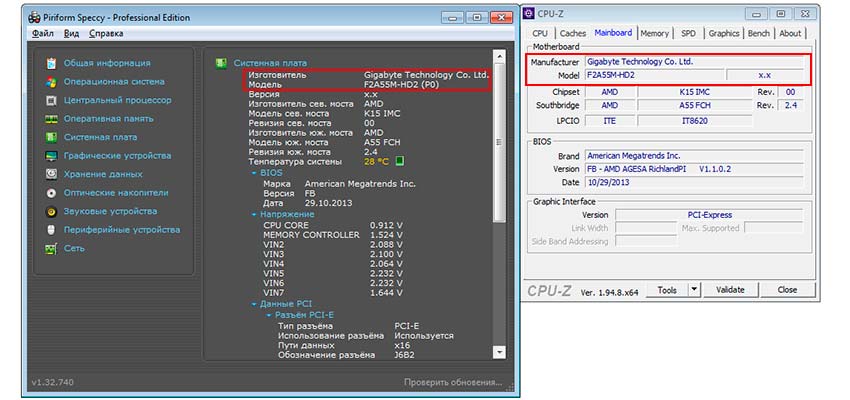Switch to the Memory tab in CPU-Z
This screenshot has height=400, width=850.
point(654,33)
